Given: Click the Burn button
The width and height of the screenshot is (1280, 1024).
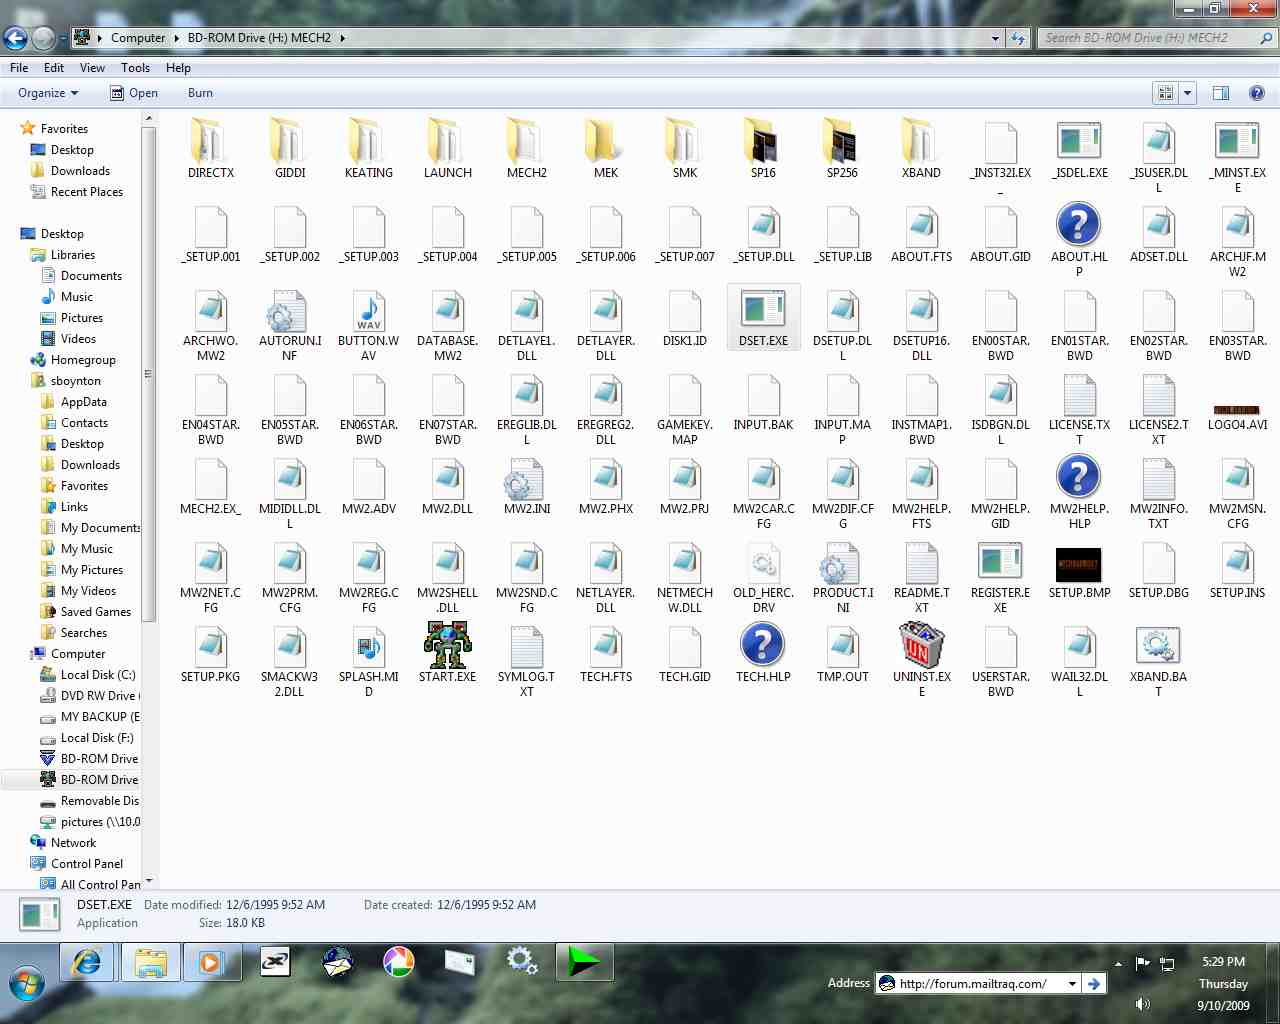Looking at the screenshot, I should click(199, 92).
